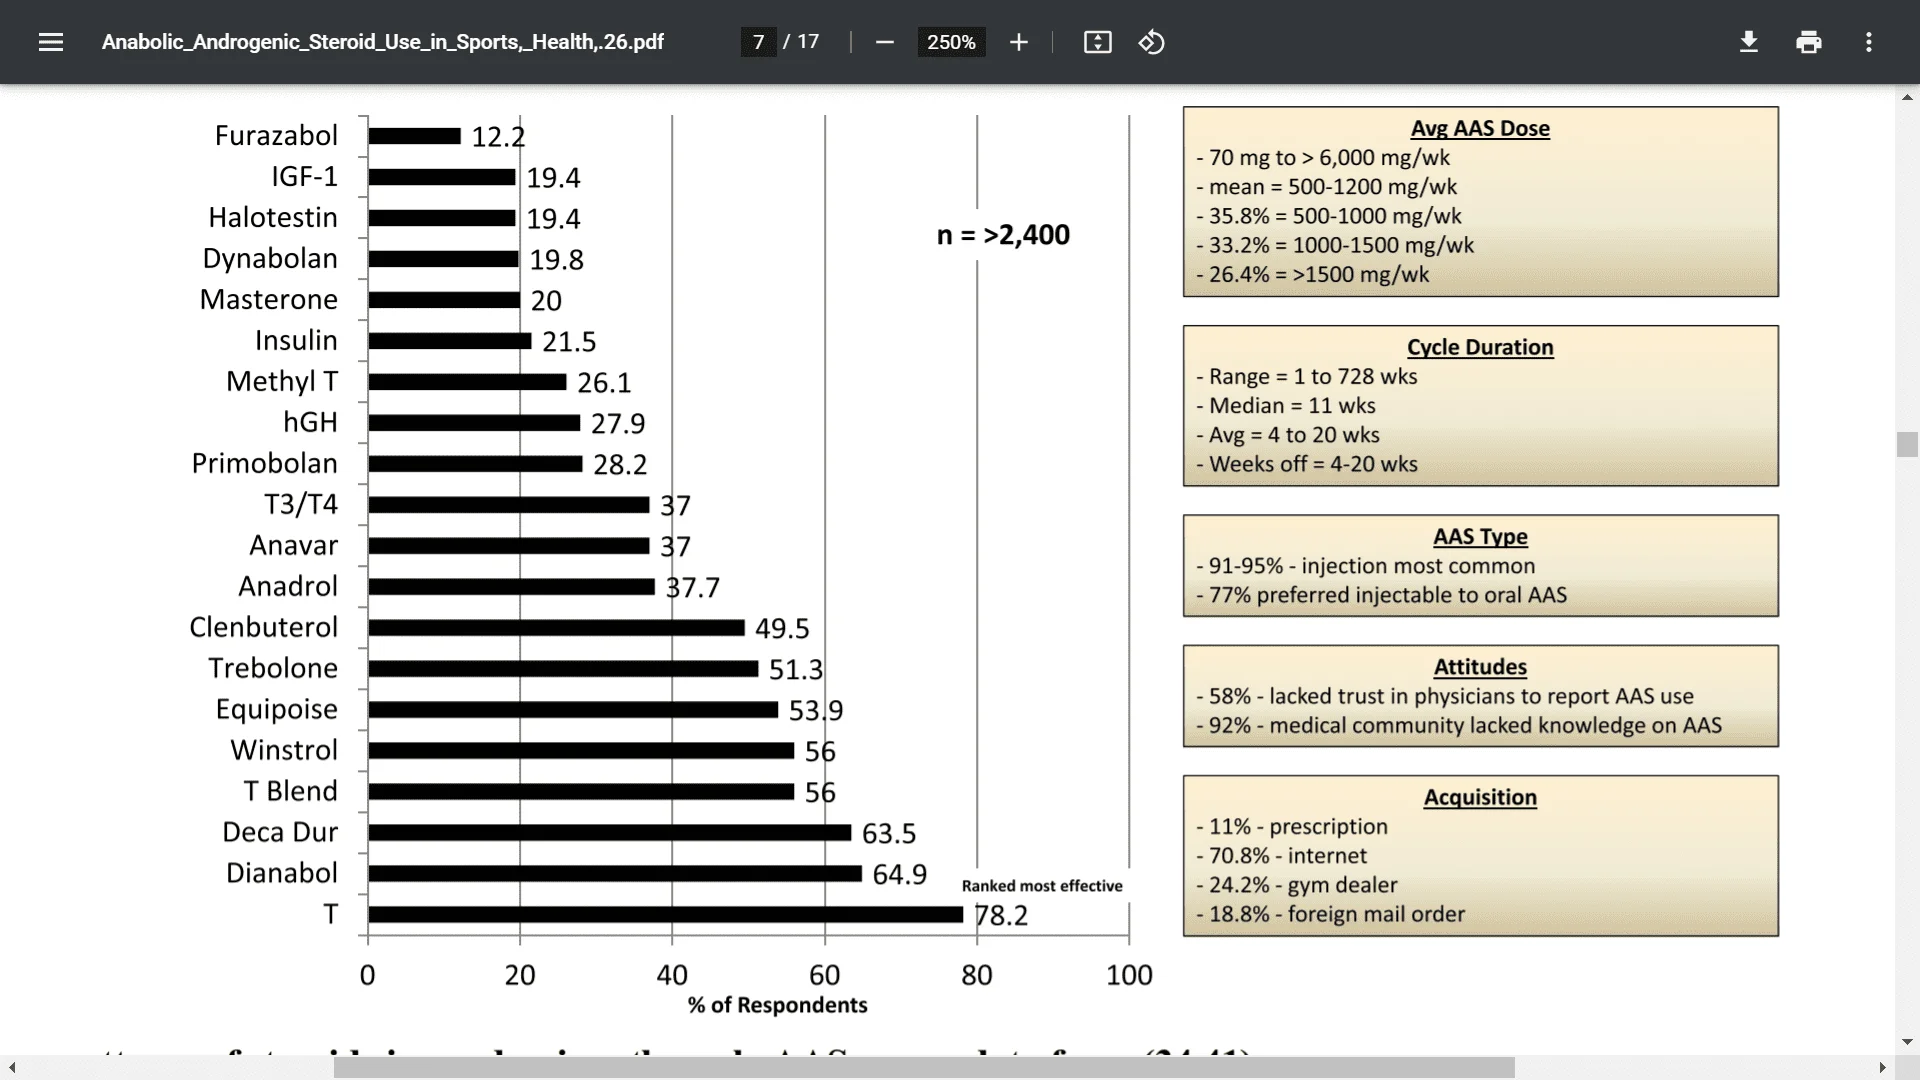Click the 'Dynabolan' chart label

(270, 258)
